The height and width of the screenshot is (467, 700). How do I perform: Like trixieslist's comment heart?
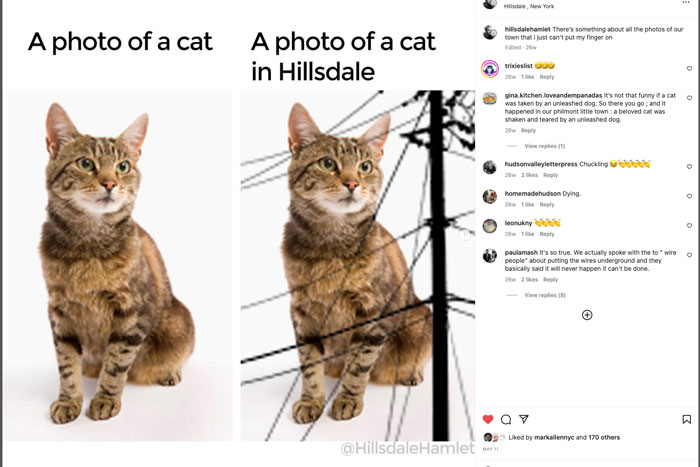(689, 68)
